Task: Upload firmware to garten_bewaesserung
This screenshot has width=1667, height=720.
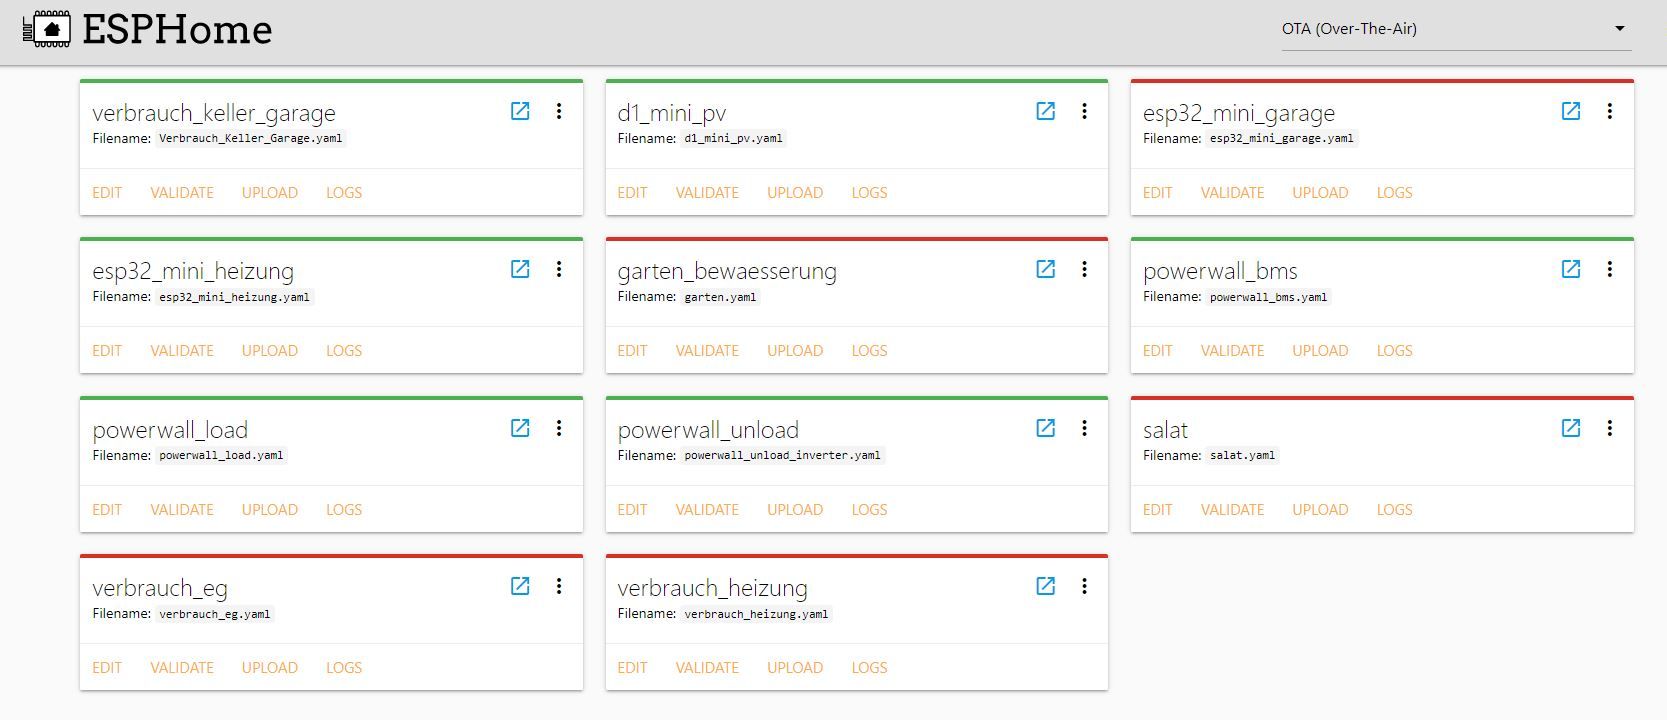Action: click(x=795, y=351)
